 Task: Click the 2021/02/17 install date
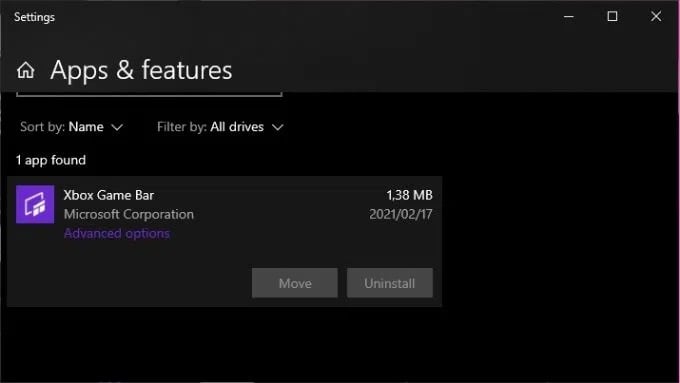tap(401, 214)
